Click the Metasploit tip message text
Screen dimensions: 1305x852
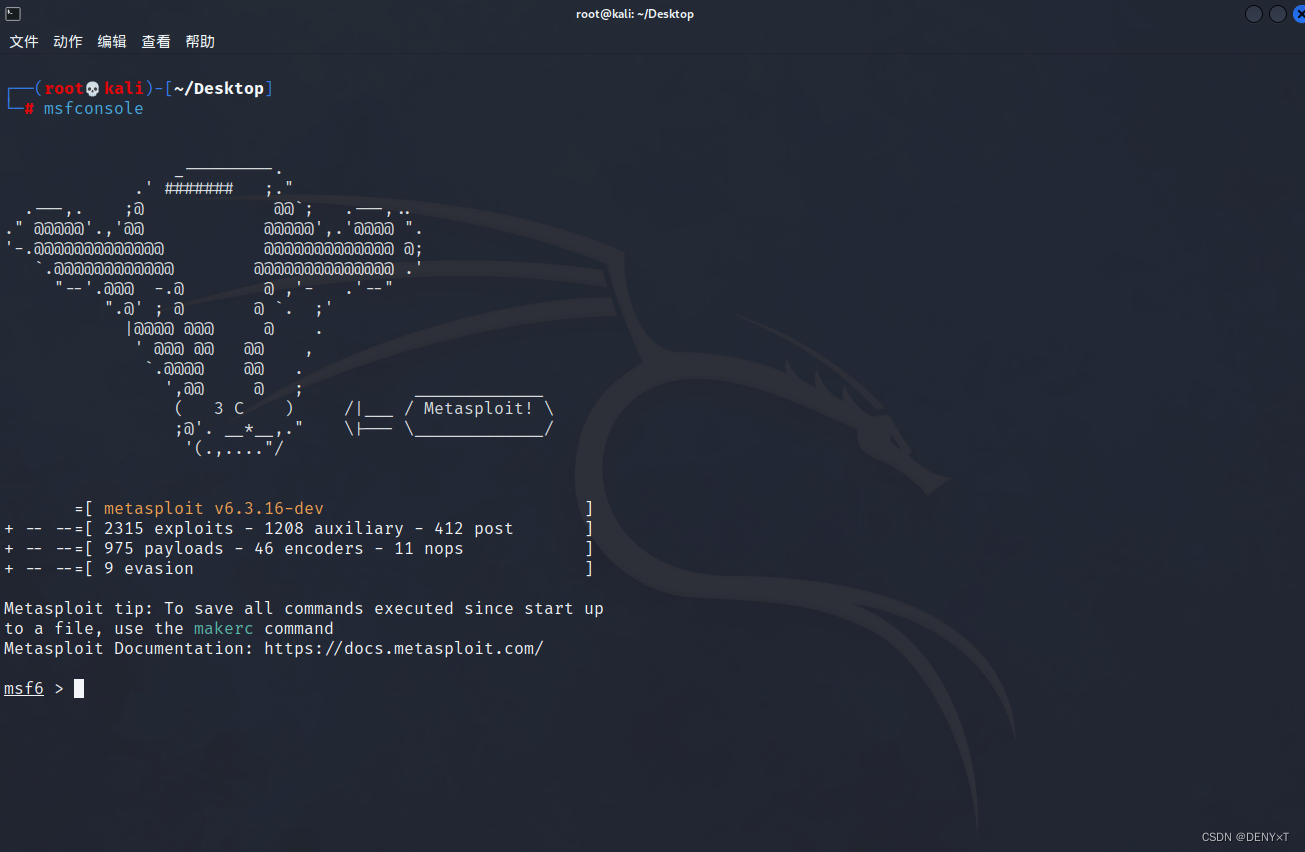[300, 608]
